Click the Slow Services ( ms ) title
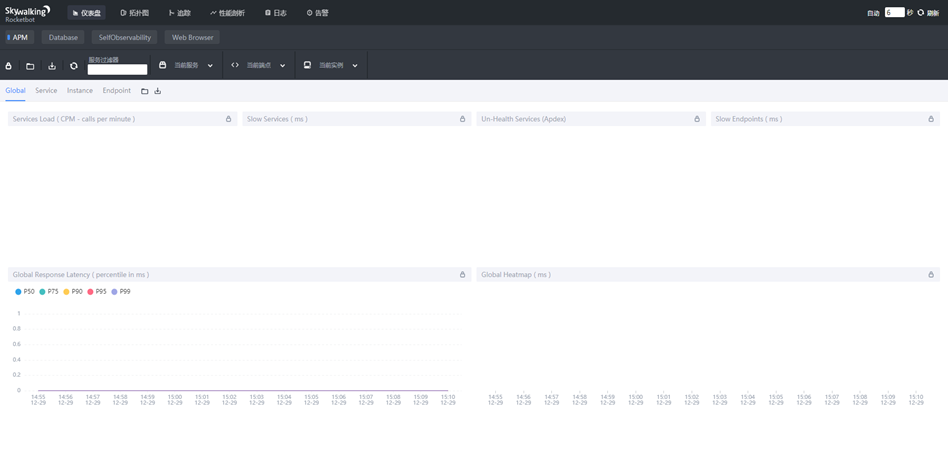This screenshot has height=455, width=948. point(277,119)
